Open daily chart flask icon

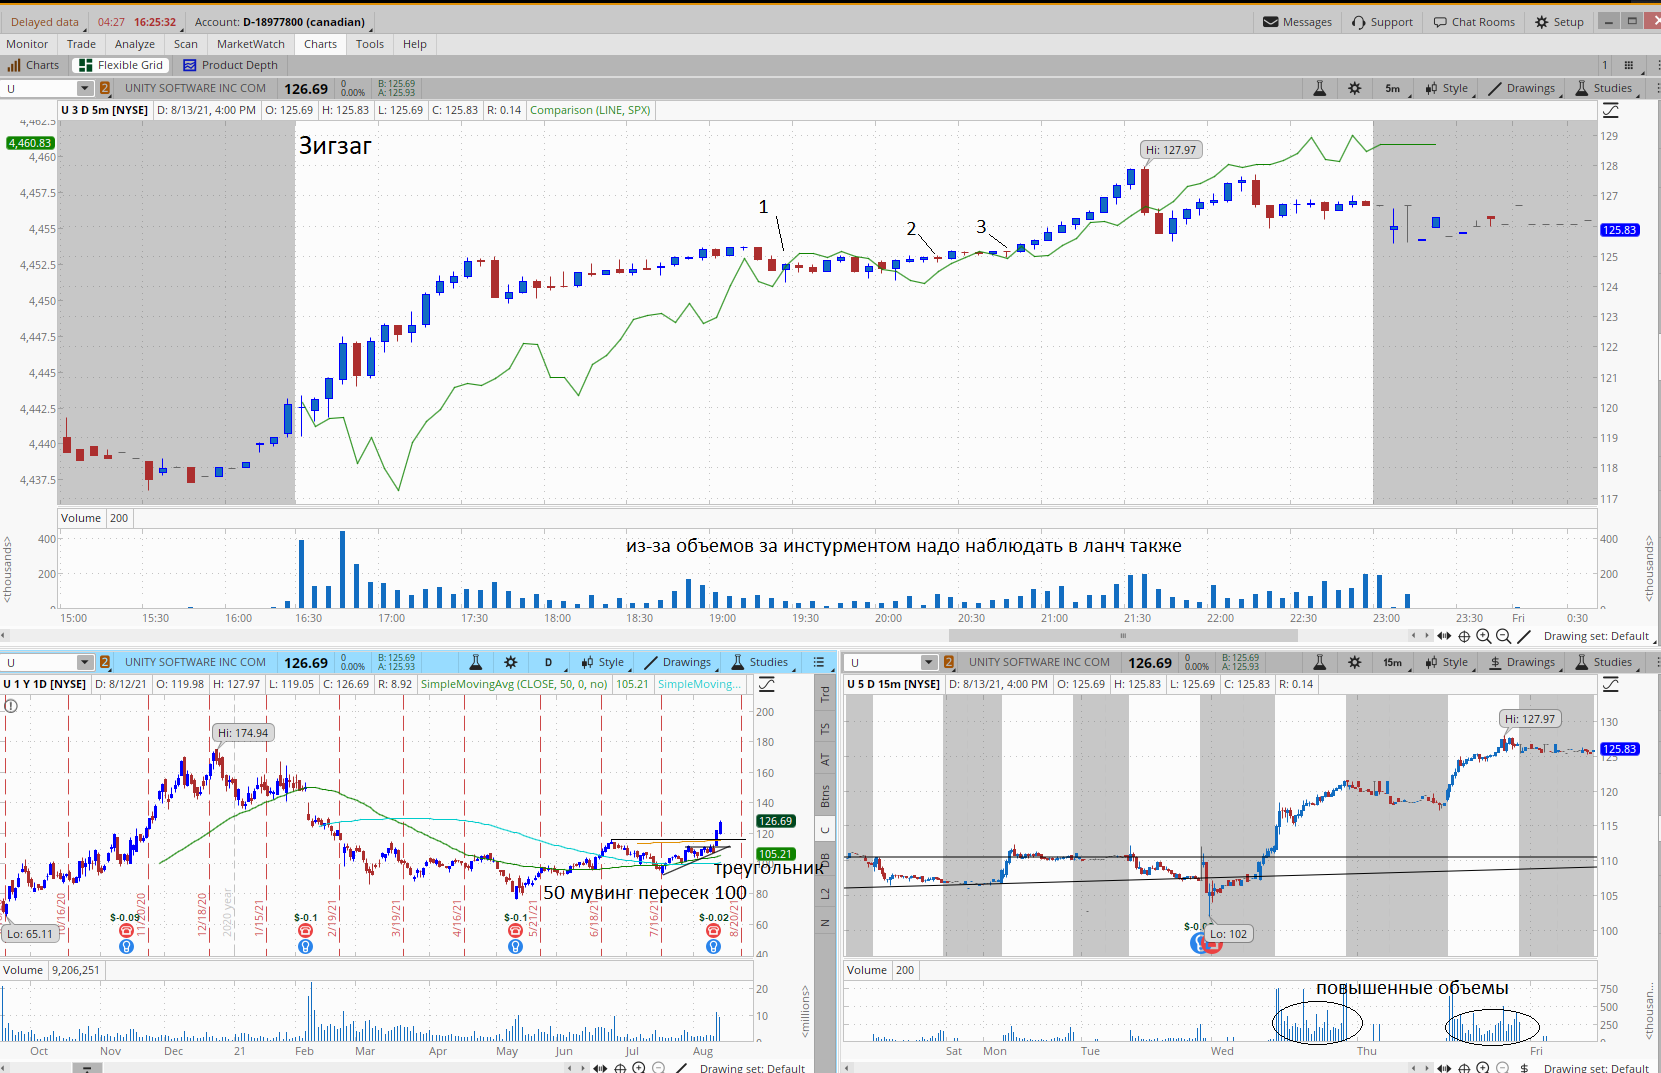click(476, 662)
